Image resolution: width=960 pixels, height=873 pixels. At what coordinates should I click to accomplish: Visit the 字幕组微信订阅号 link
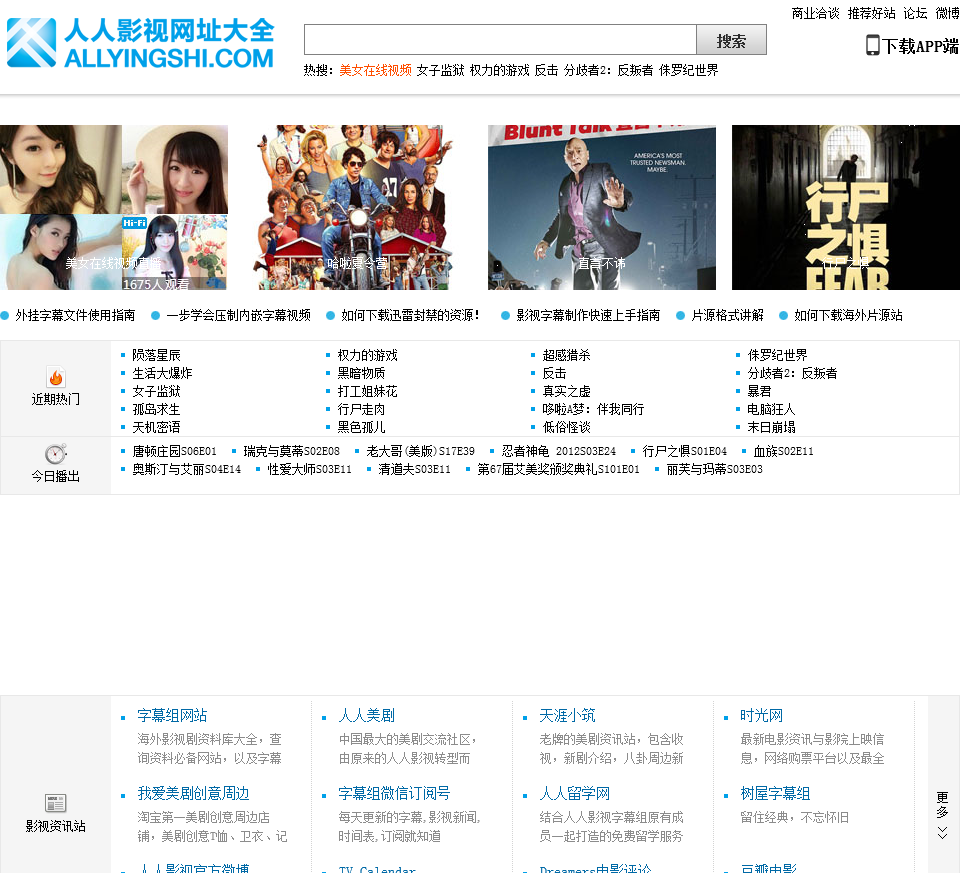click(x=394, y=794)
